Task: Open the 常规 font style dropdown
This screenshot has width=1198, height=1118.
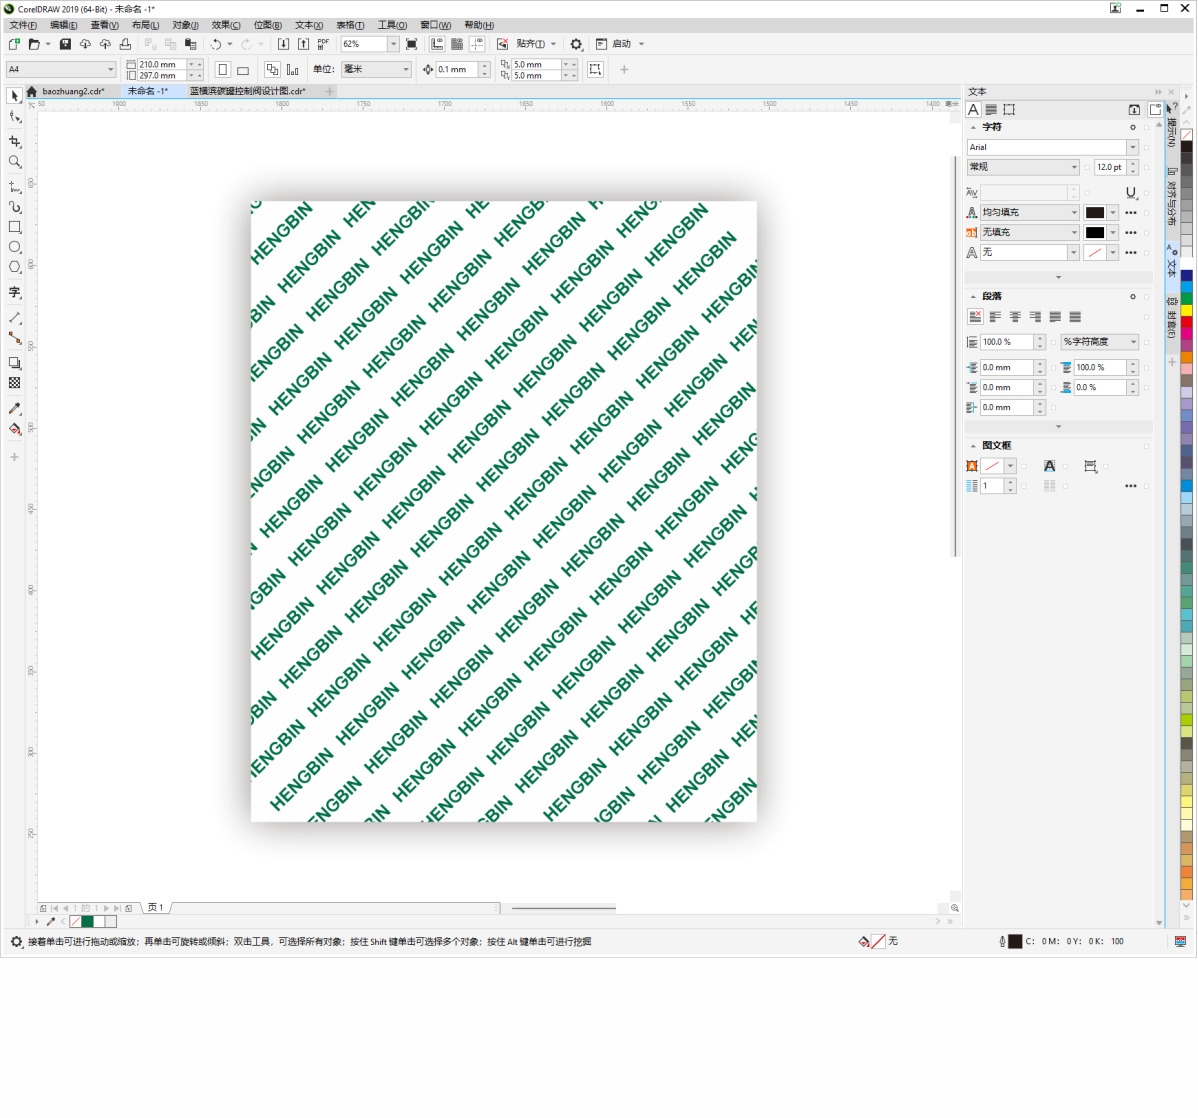Action: pyautogui.click(x=1073, y=167)
